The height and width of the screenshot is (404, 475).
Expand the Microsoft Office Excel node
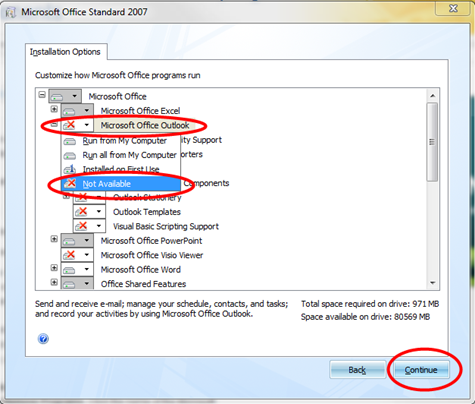point(54,109)
